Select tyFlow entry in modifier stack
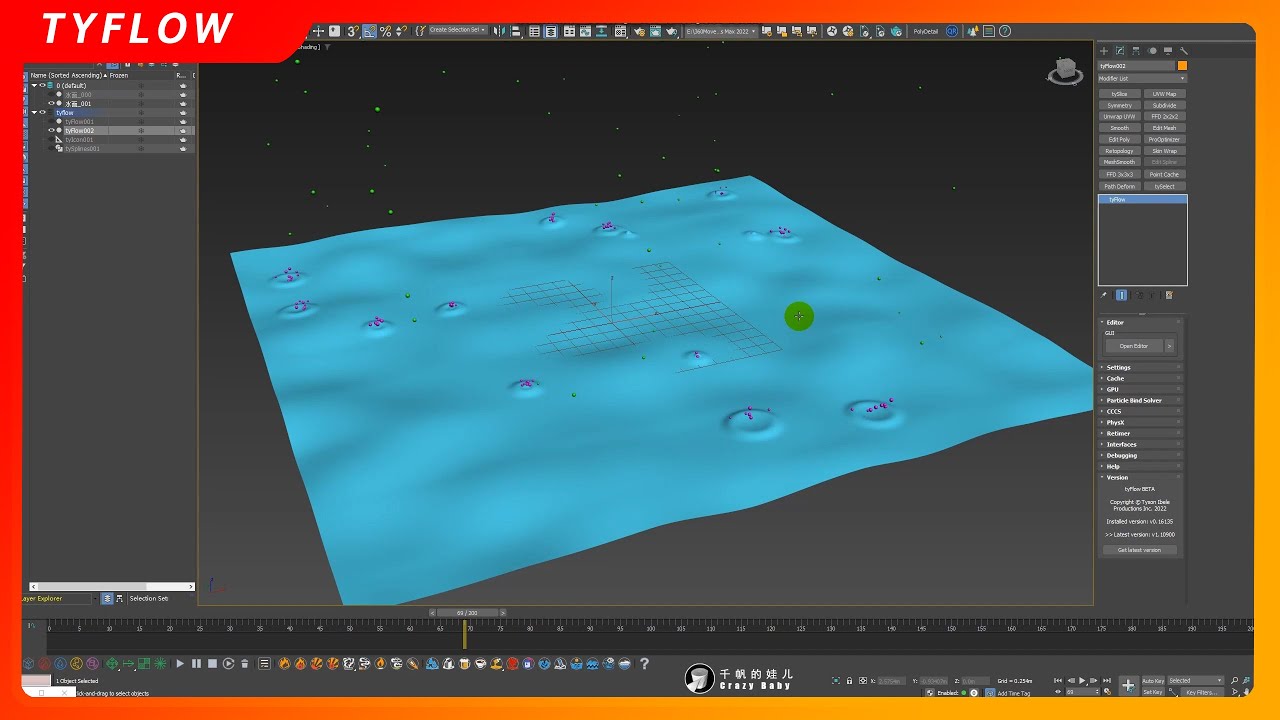This screenshot has width=1280, height=720. (x=1142, y=199)
